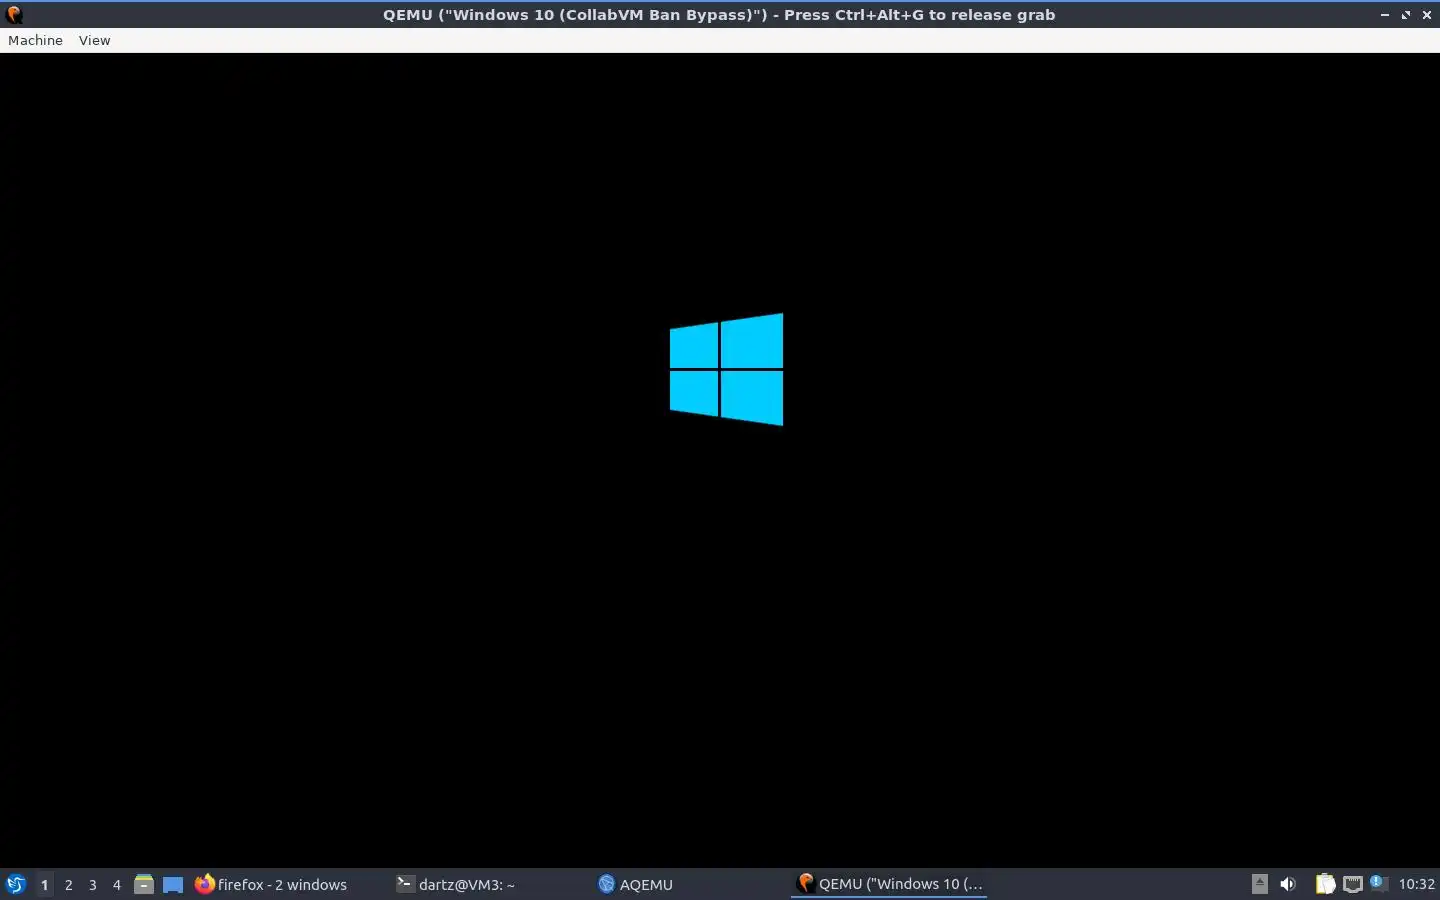Open the View menu
The image size is (1440, 900).
coord(94,40)
